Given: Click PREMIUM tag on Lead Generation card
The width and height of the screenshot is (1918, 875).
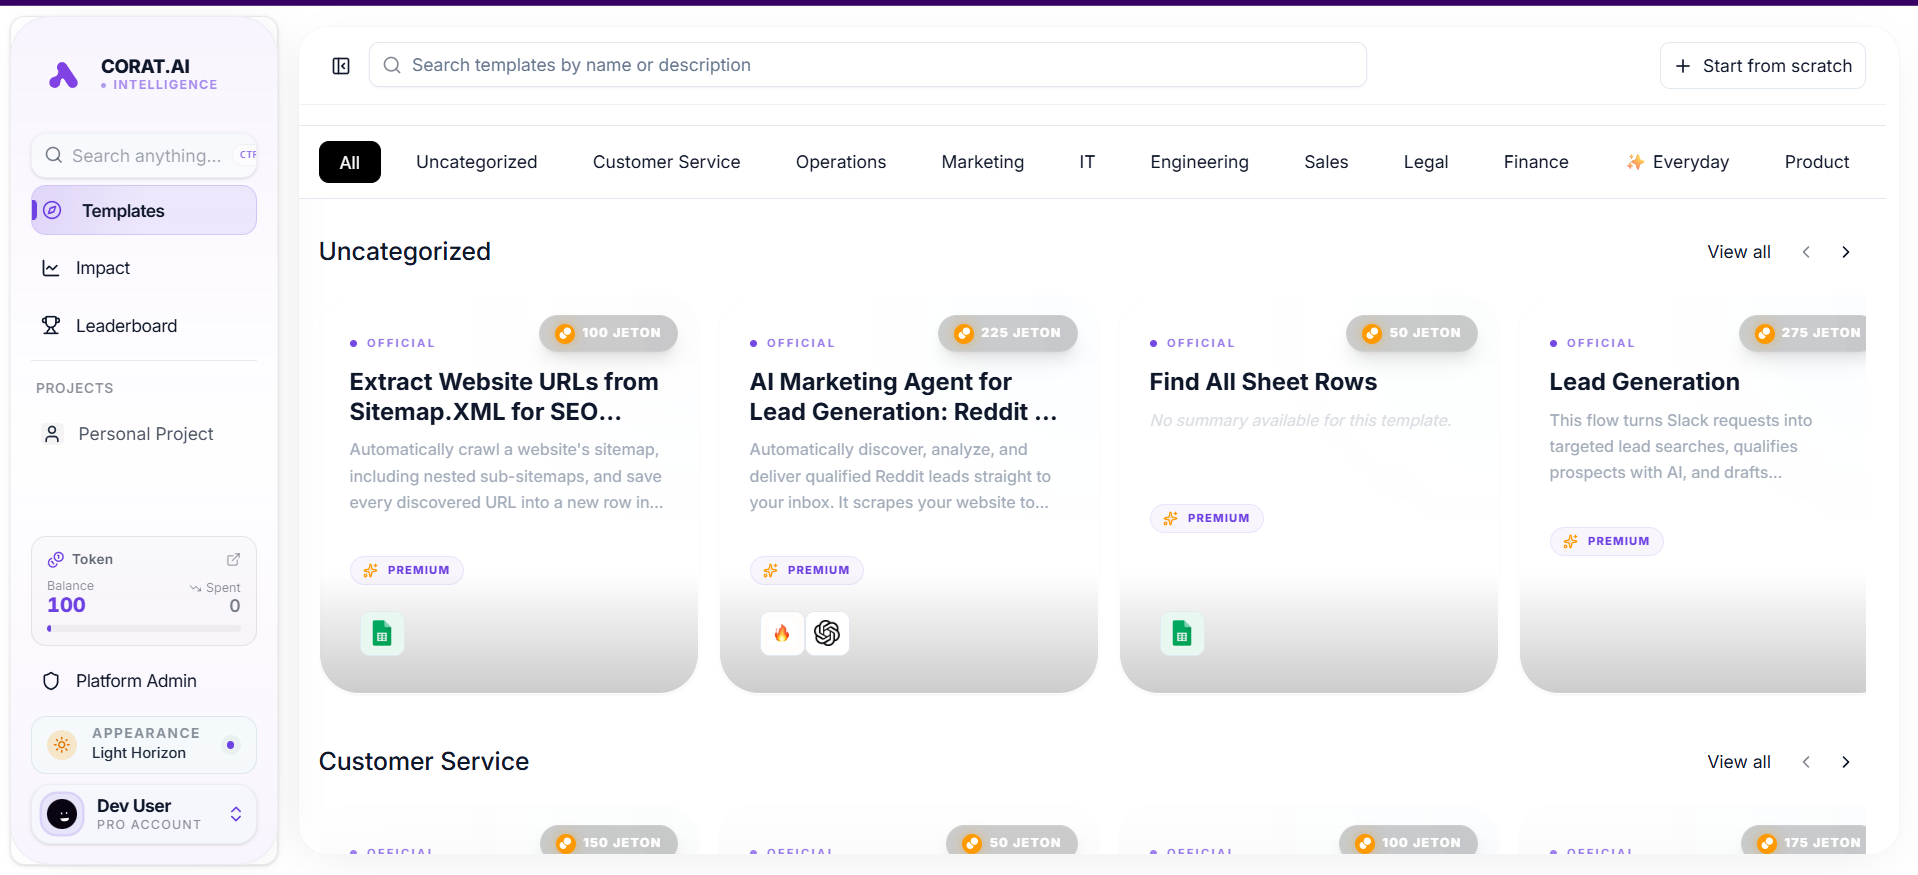Looking at the screenshot, I should coord(1607,541).
